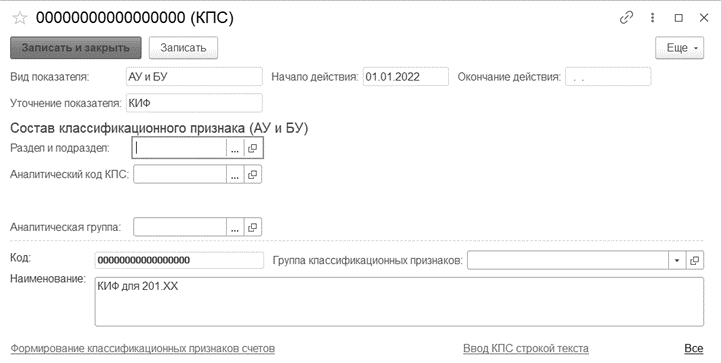Viewport: 721px width, 363px height.
Task: Open the three-dot window options menu
Action: (x=652, y=18)
